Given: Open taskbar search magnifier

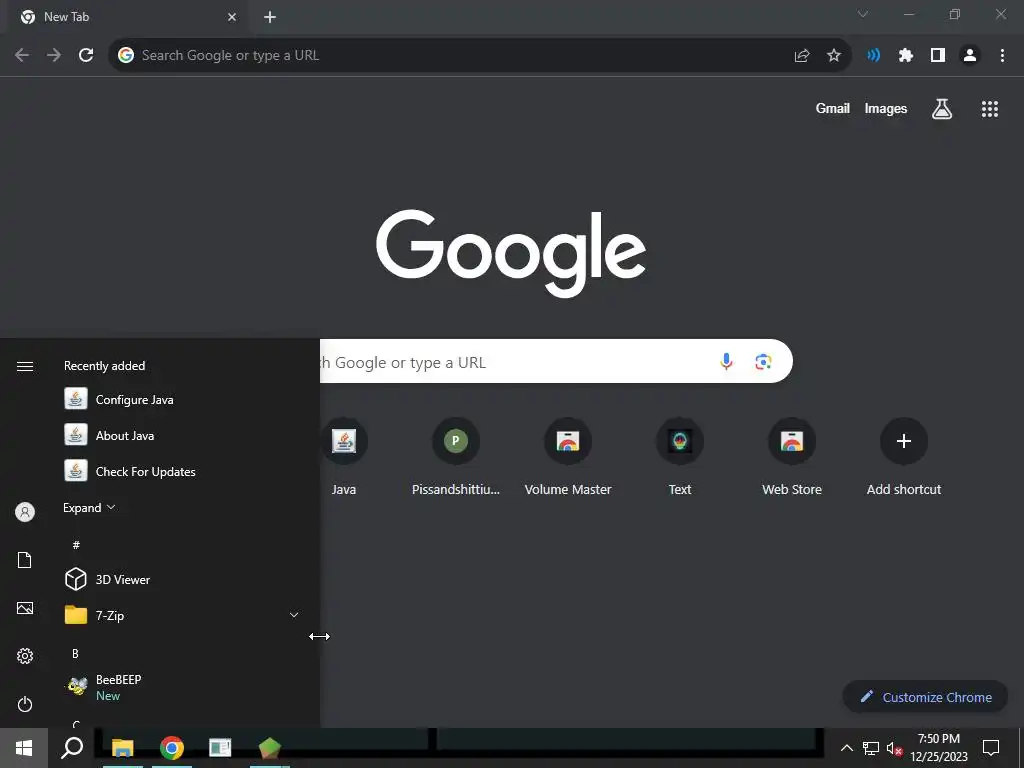Looking at the screenshot, I should click(x=72, y=748).
